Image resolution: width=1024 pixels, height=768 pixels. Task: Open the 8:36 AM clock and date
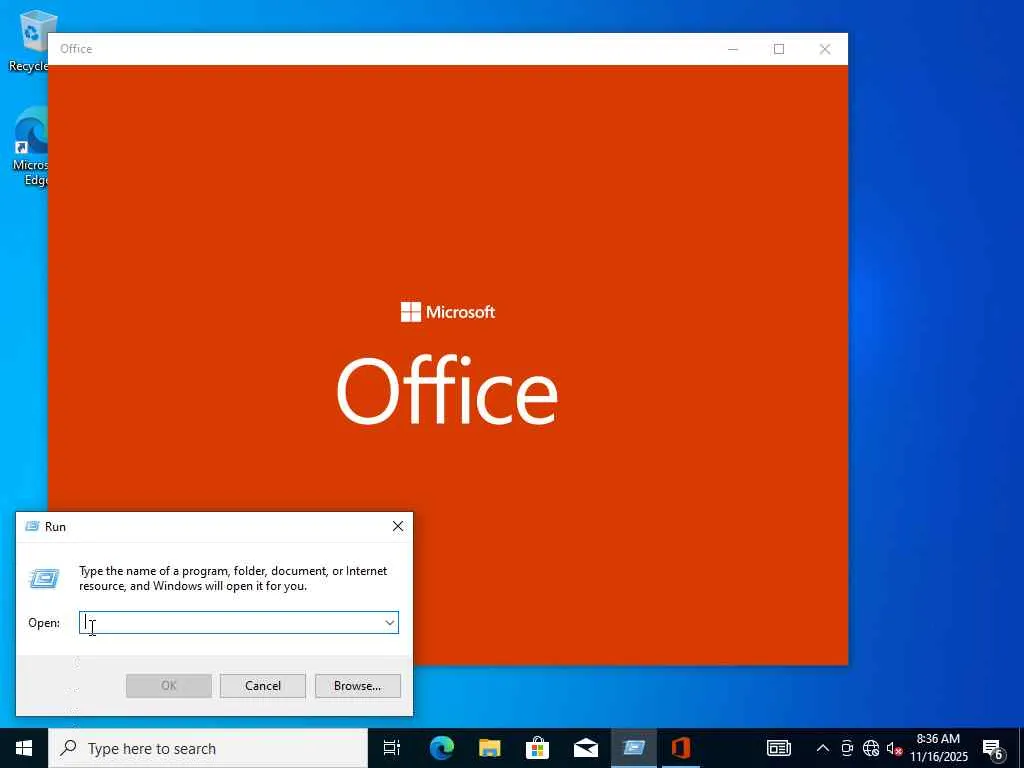(938, 748)
